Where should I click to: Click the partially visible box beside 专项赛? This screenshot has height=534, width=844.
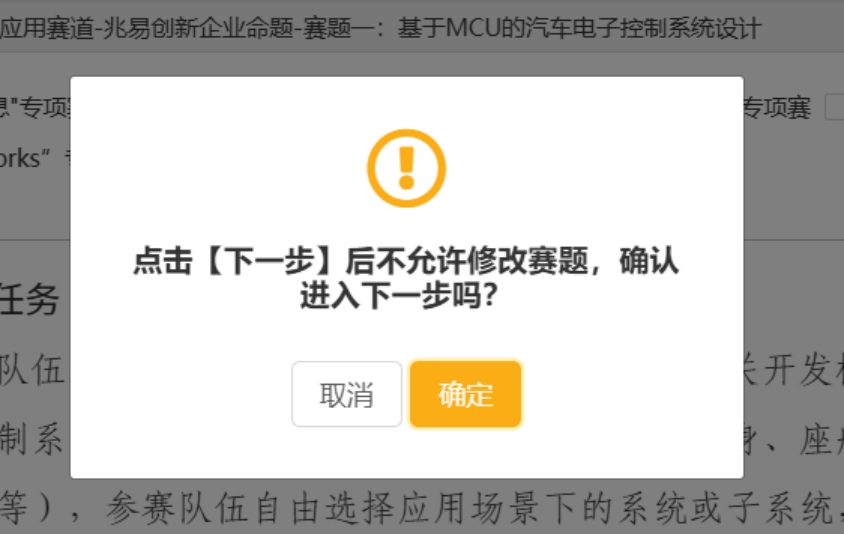click(834, 107)
